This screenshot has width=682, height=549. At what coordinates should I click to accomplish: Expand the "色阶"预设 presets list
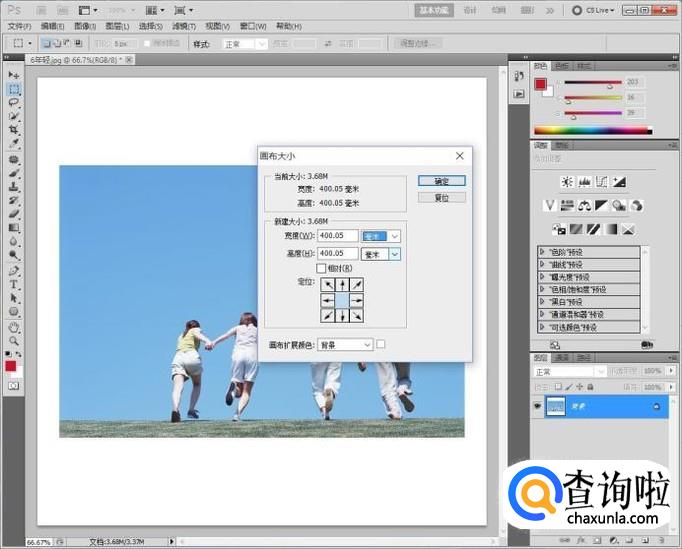(x=542, y=252)
